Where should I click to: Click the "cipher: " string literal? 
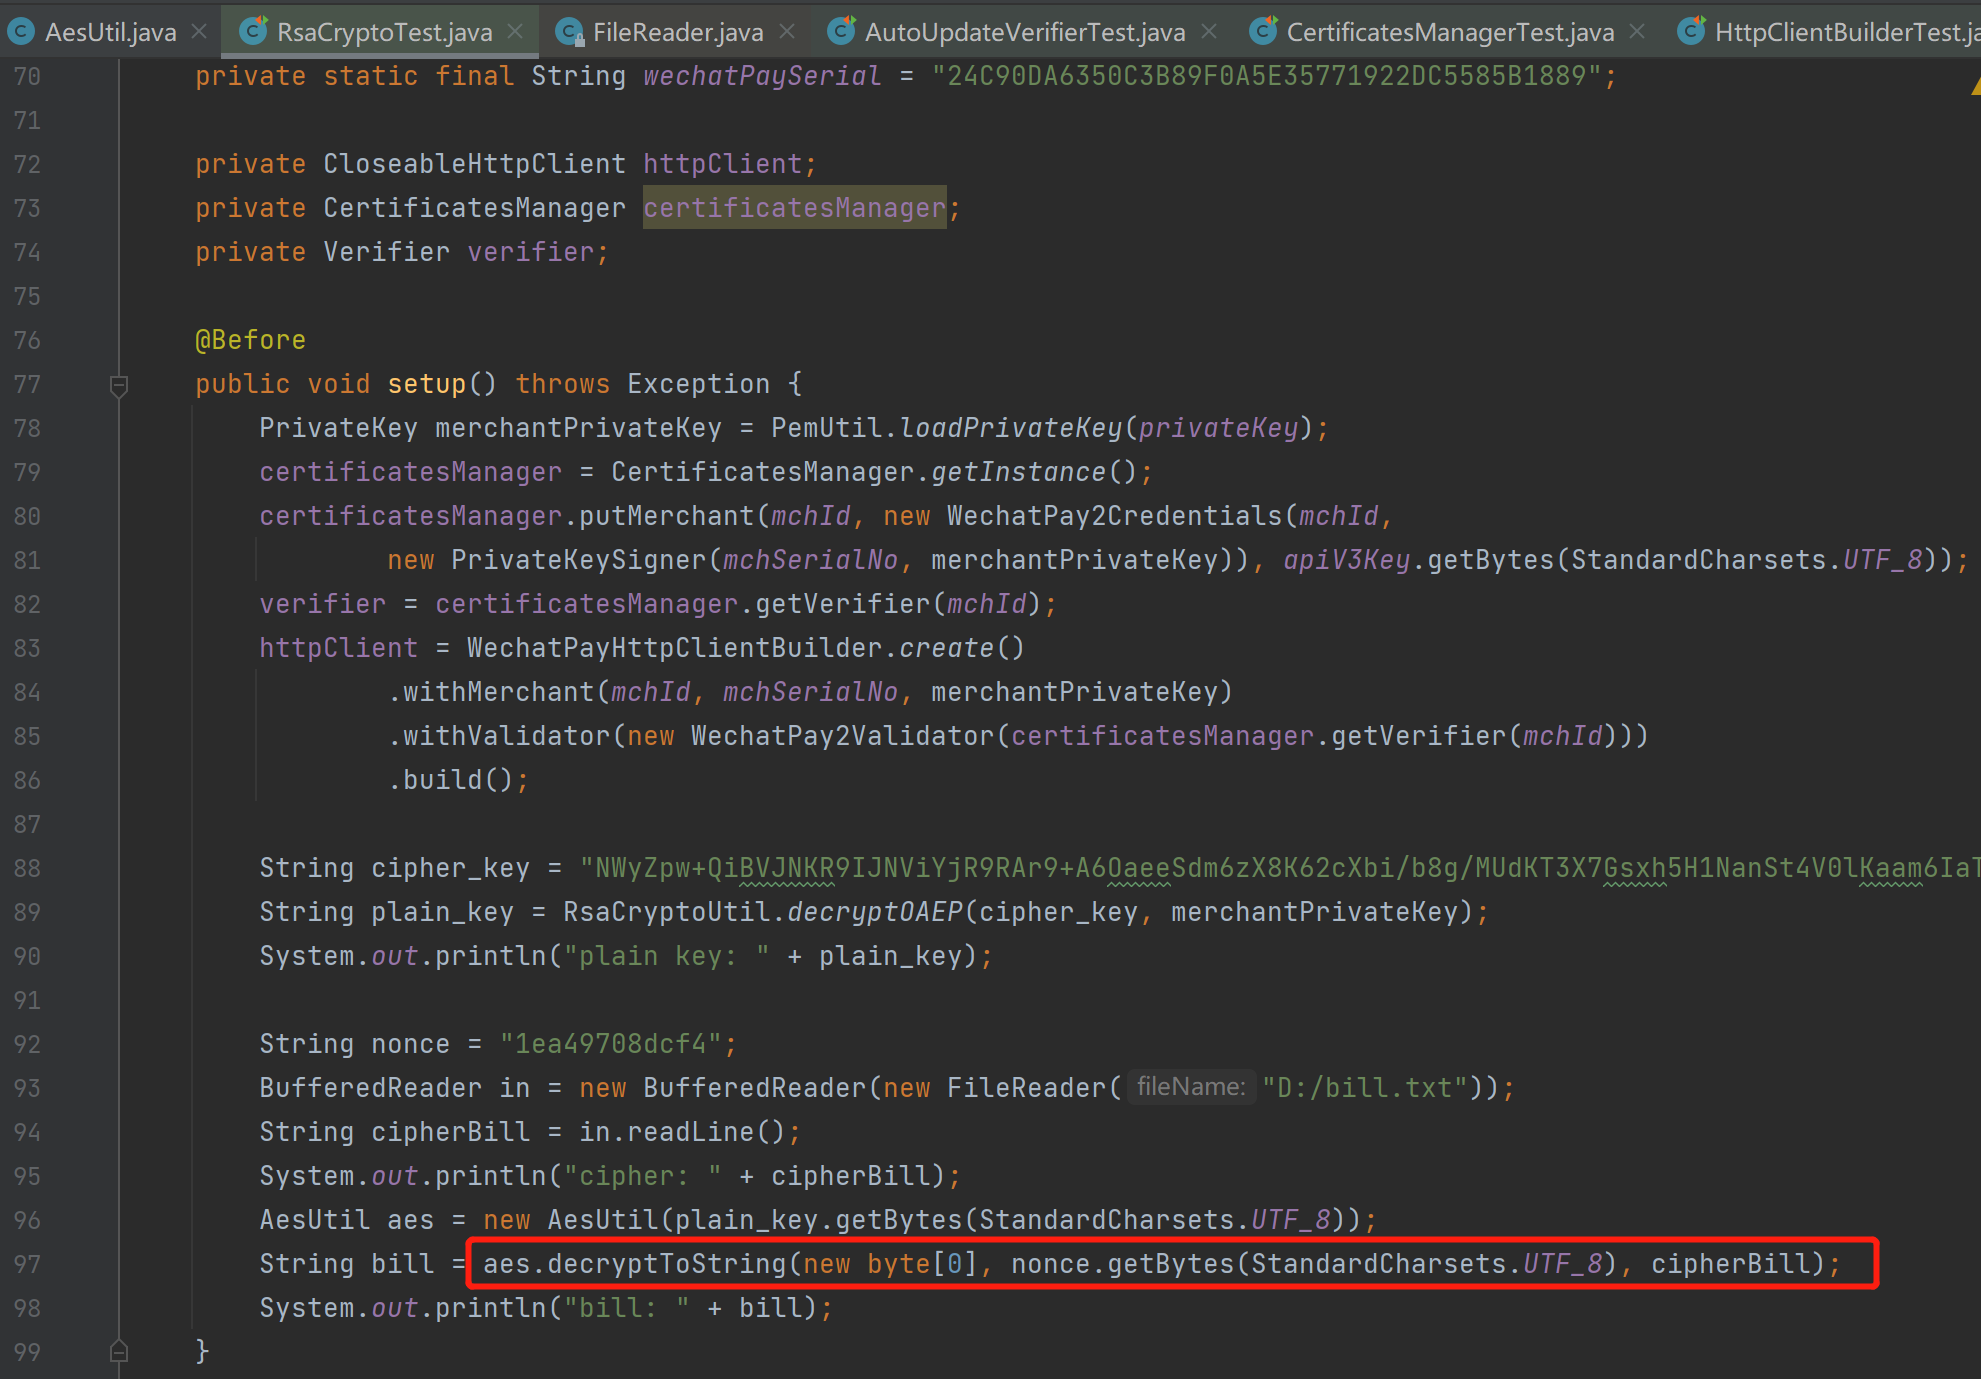pos(642,1176)
